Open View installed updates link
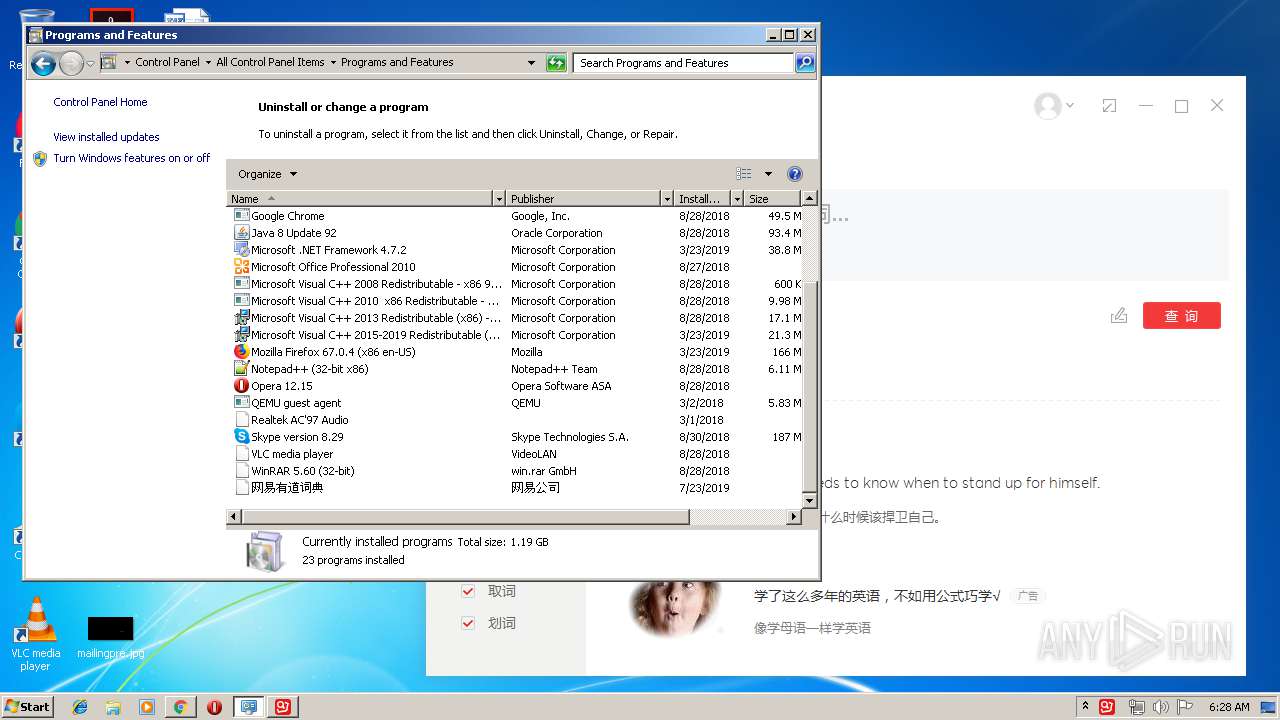This screenshot has width=1280, height=720. point(106,137)
